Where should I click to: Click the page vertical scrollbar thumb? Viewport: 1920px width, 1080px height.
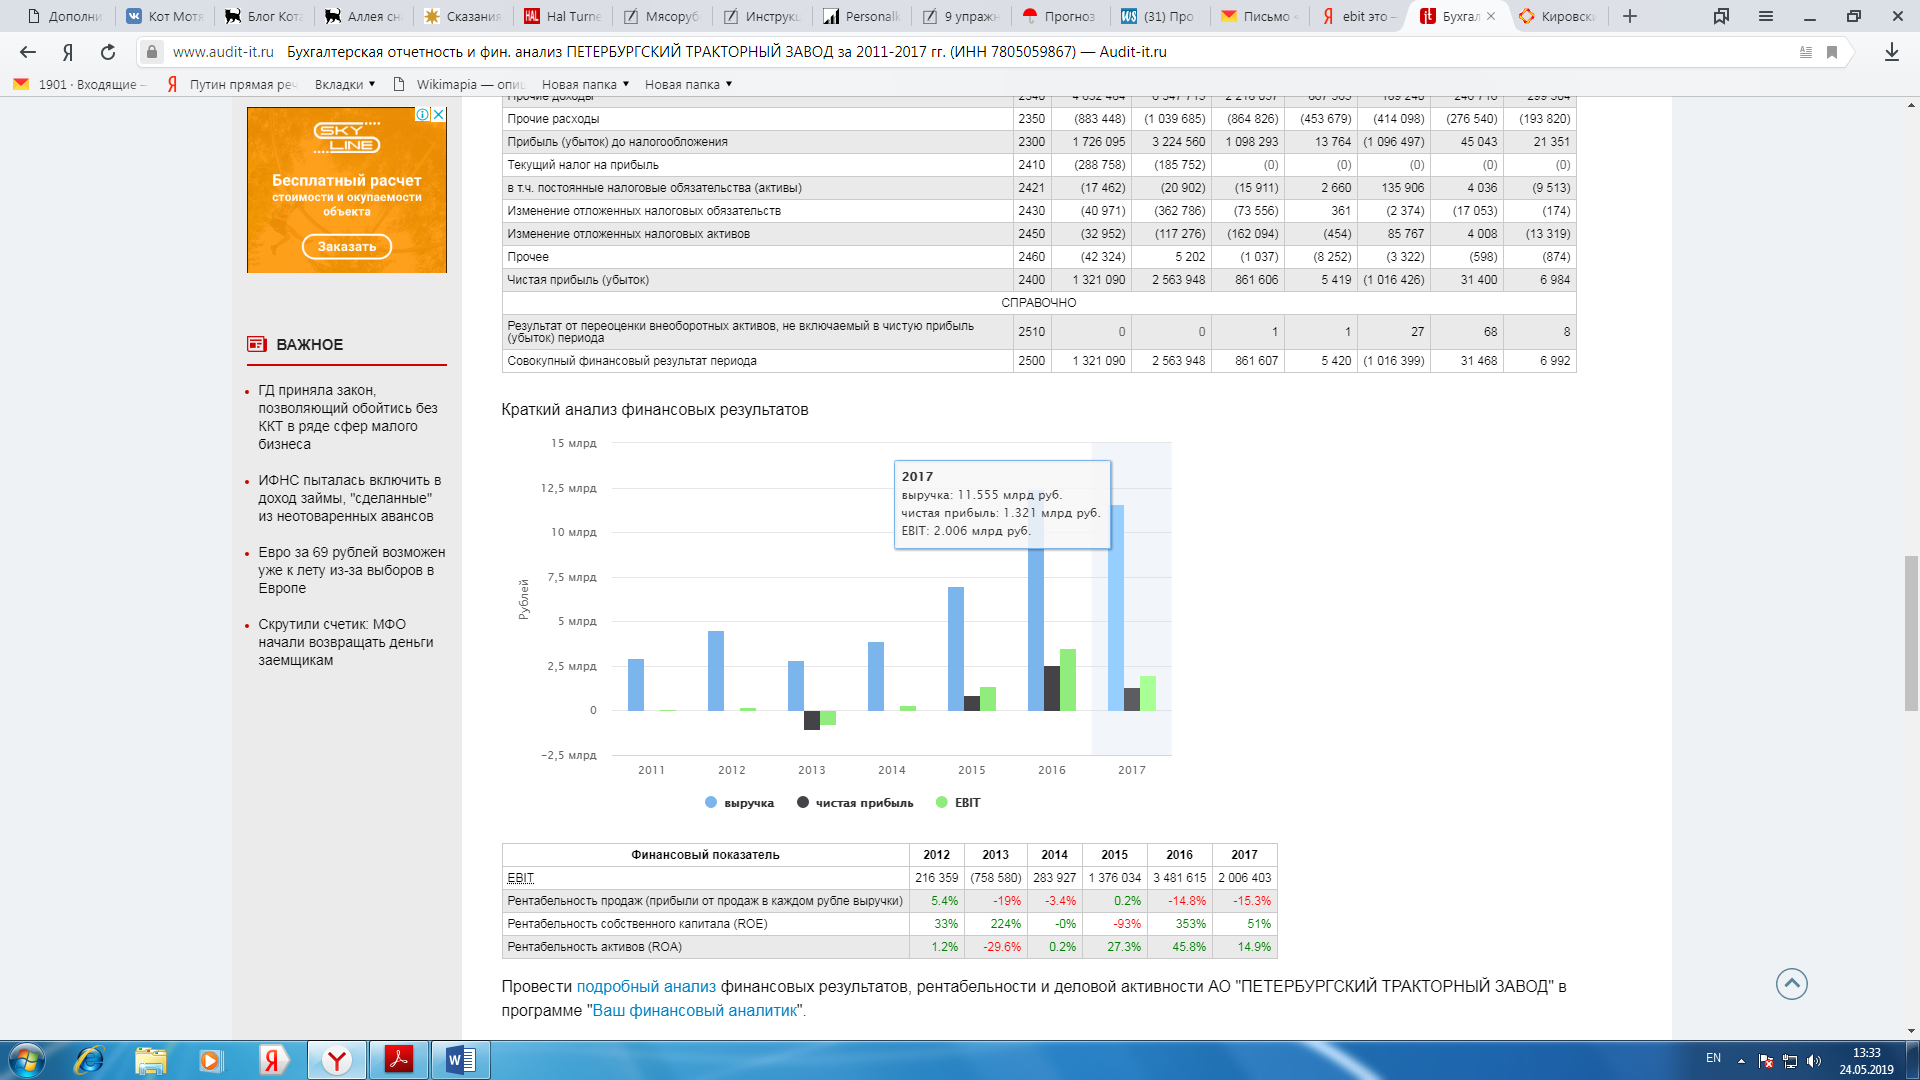(1911, 632)
